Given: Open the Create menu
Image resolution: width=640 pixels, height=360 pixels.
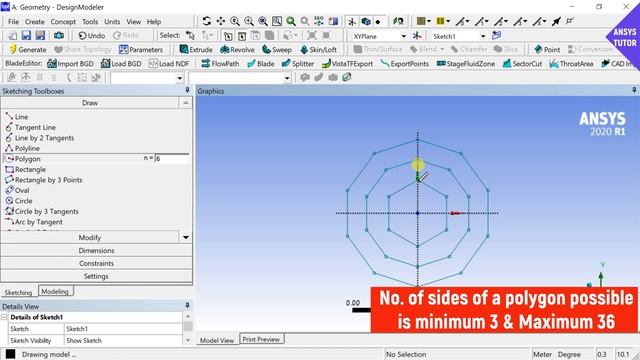Looking at the screenshot, I should click(x=35, y=22).
